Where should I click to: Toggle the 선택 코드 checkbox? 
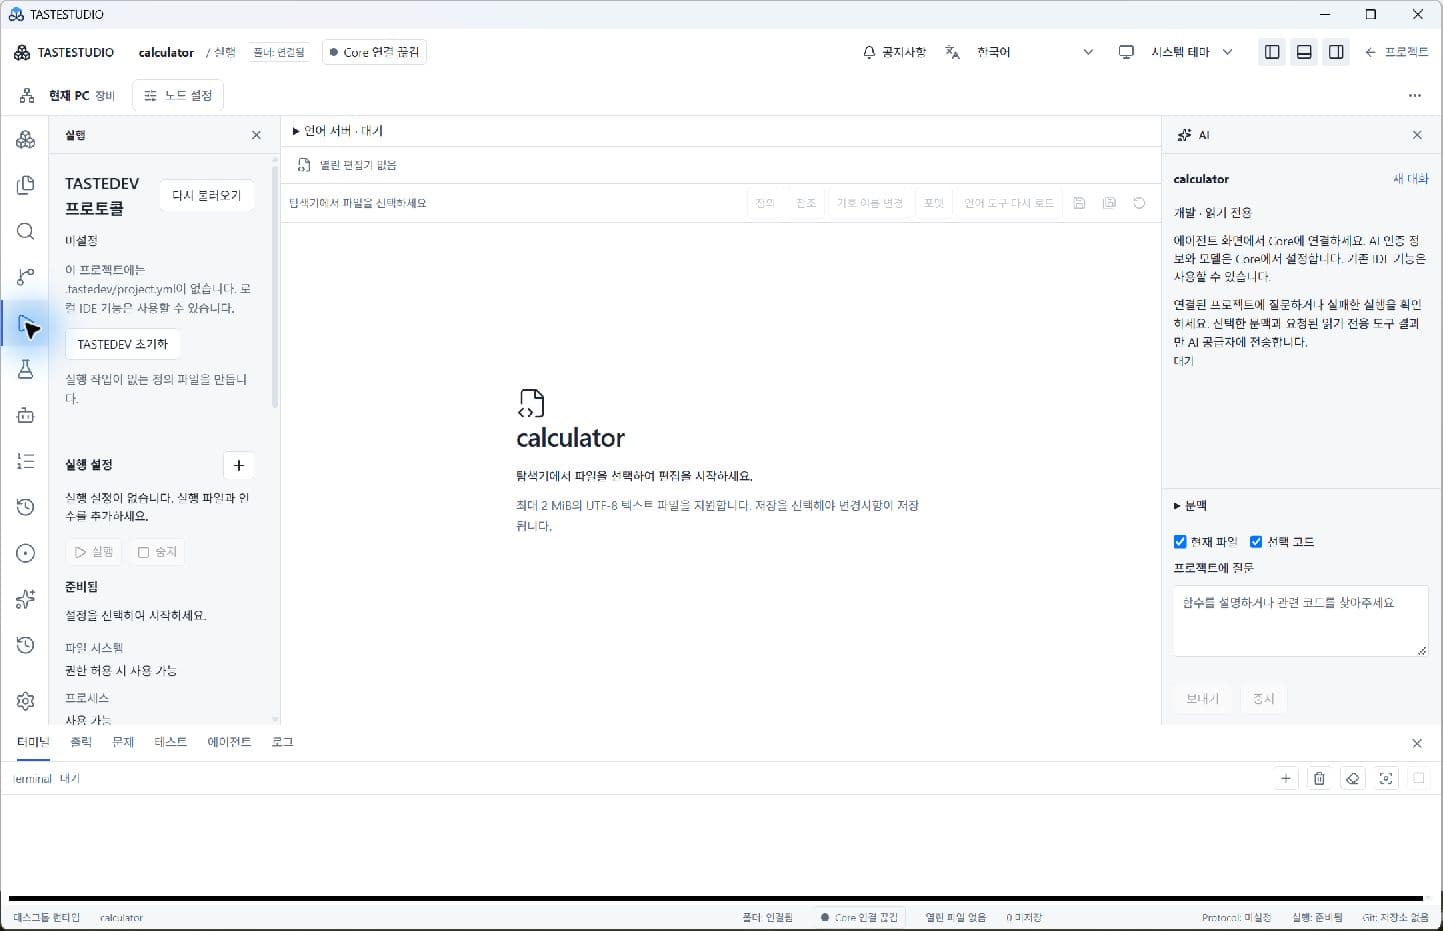click(1256, 542)
